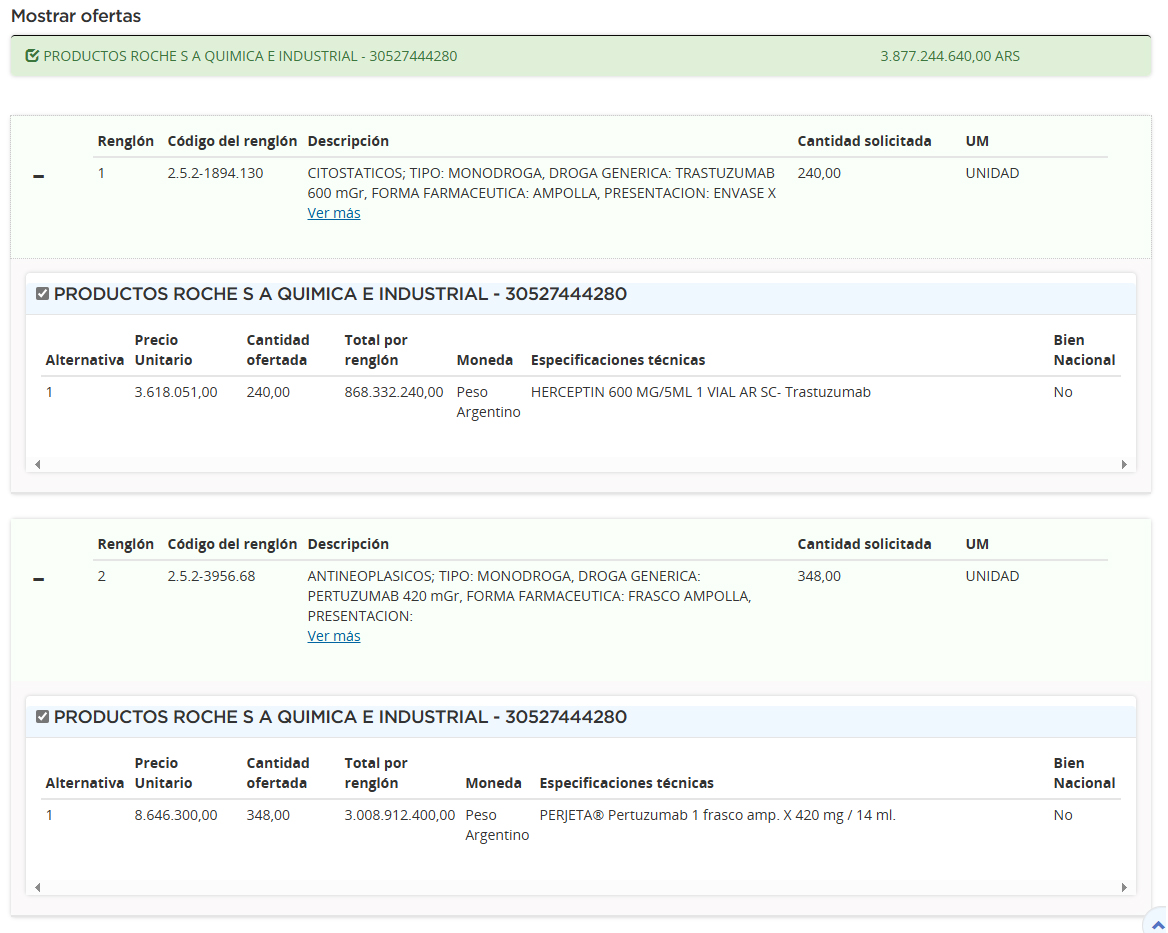1168x933 pixels.
Task: Click right scroll arrow in the Perjeta offer table
Action: pos(1124,887)
